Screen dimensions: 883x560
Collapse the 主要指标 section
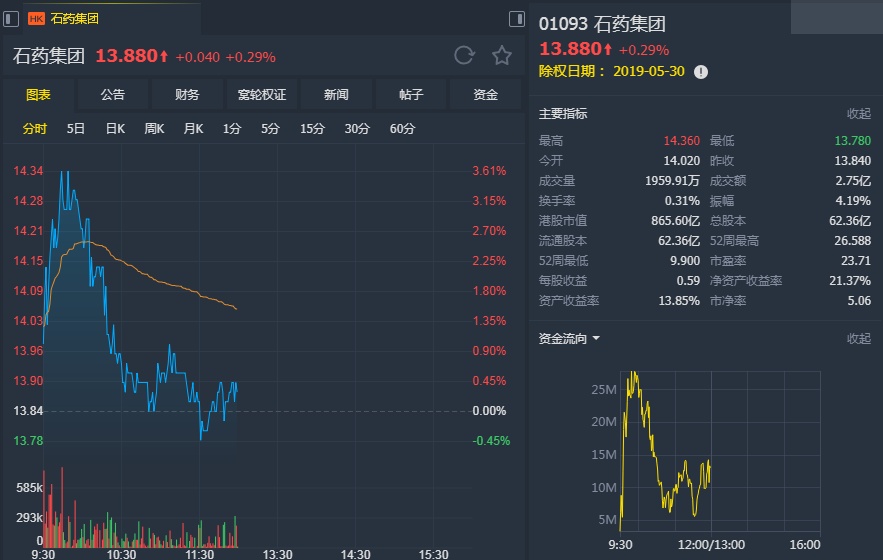(858, 114)
